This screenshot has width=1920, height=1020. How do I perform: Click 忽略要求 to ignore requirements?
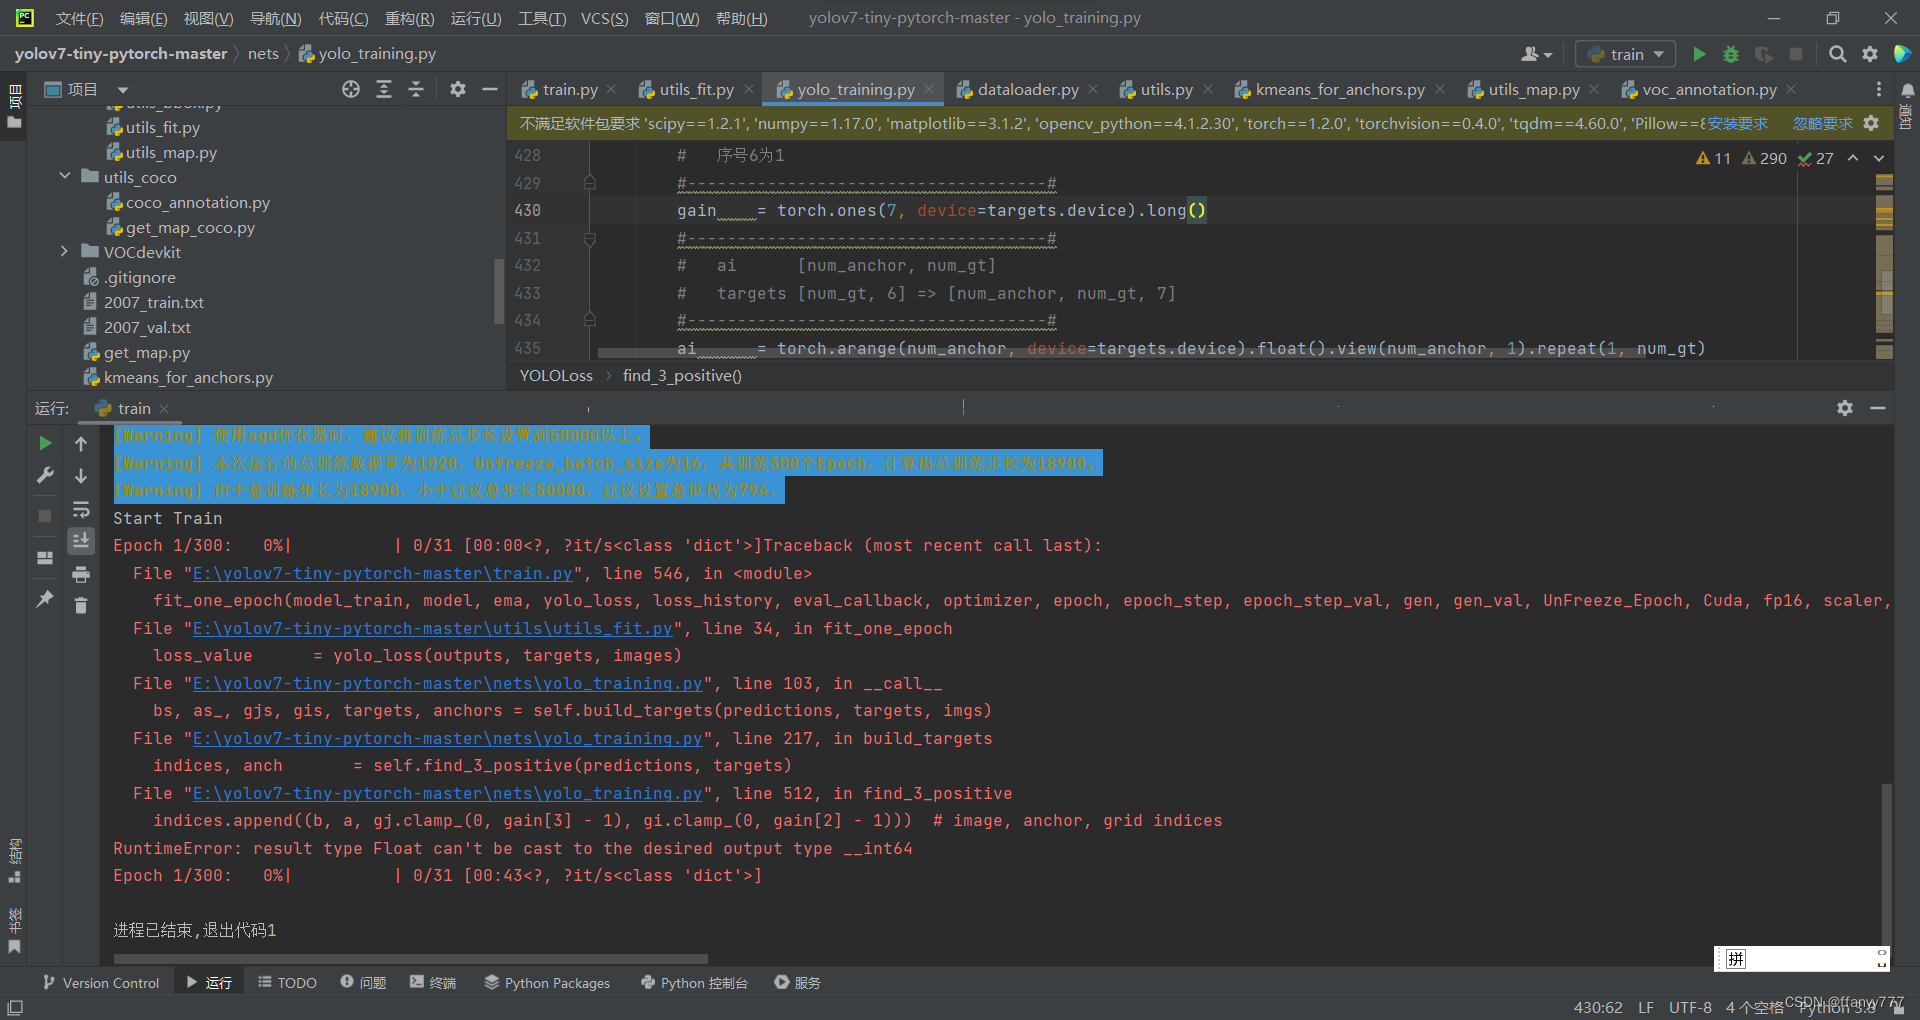[x=1823, y=124]
